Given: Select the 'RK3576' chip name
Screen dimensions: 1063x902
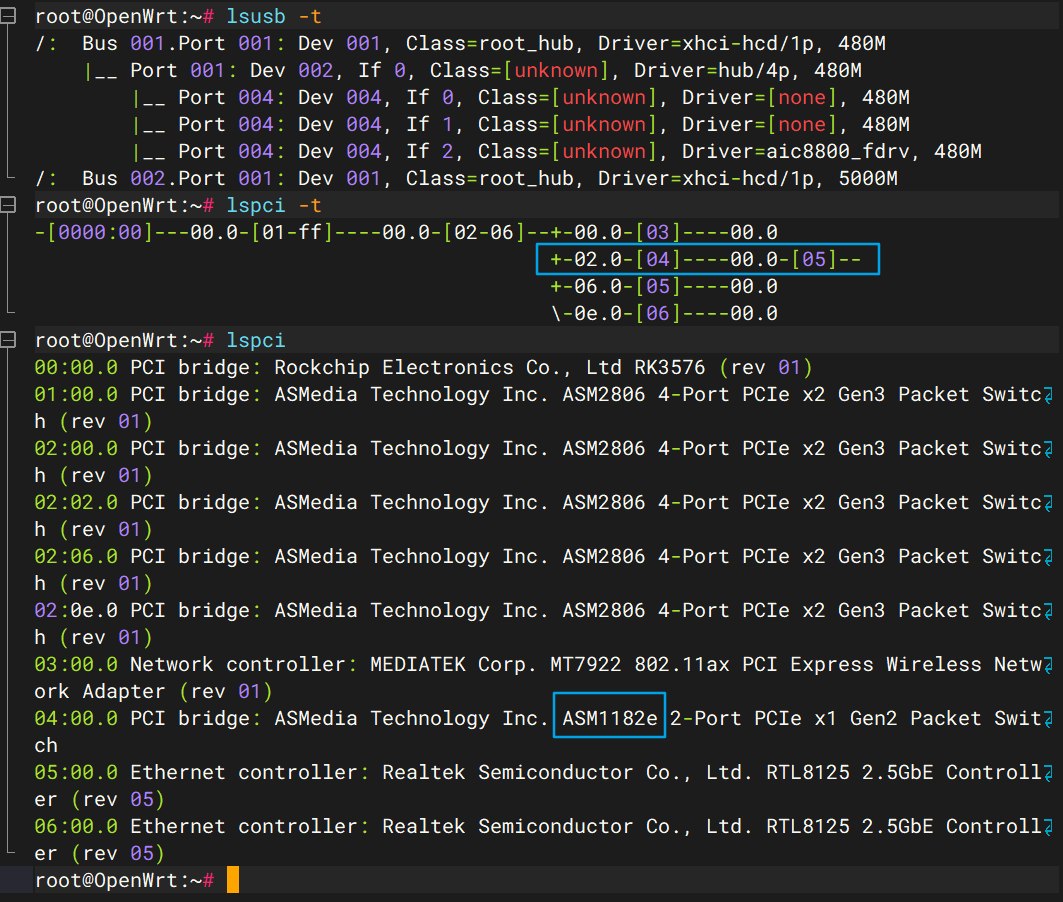Looking at the screenshot, I should (x=669, y=367).
